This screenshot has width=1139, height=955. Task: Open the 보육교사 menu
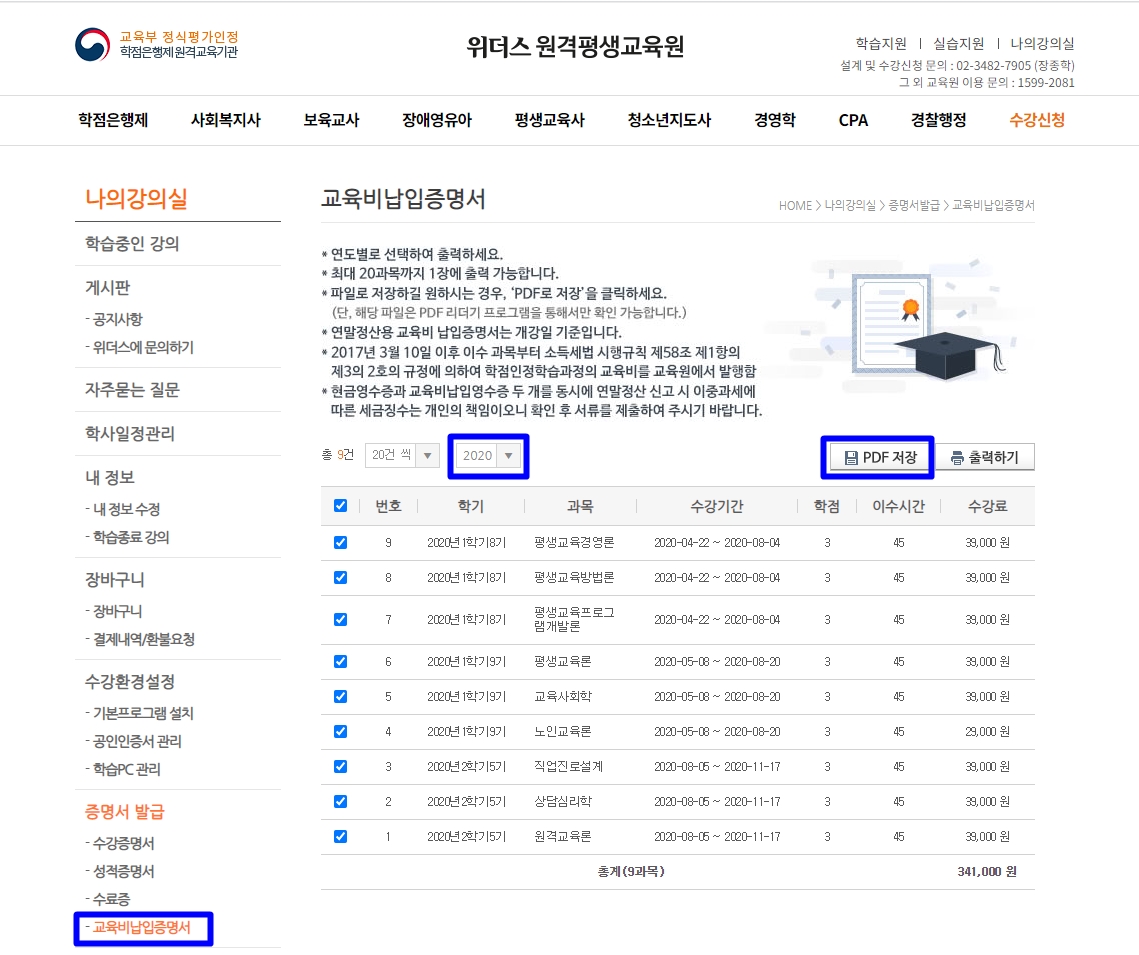(331, 120)
